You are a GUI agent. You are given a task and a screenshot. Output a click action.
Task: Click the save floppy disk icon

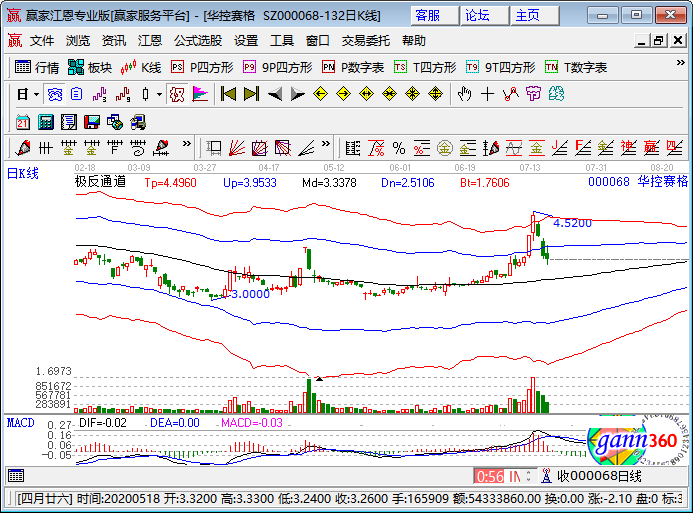click(x=92, y=122)
